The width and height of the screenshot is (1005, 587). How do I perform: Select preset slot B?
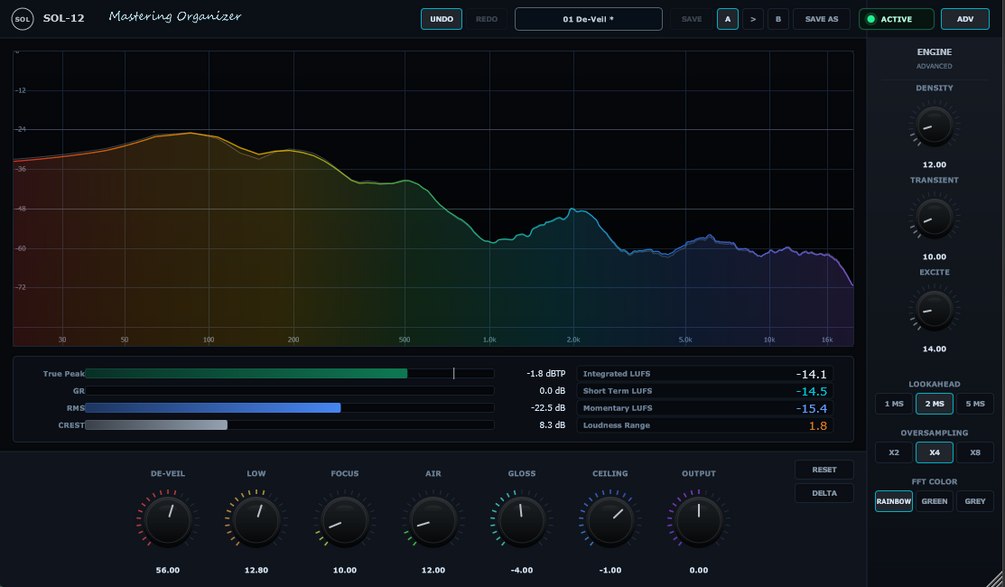(x=778, y=19)
